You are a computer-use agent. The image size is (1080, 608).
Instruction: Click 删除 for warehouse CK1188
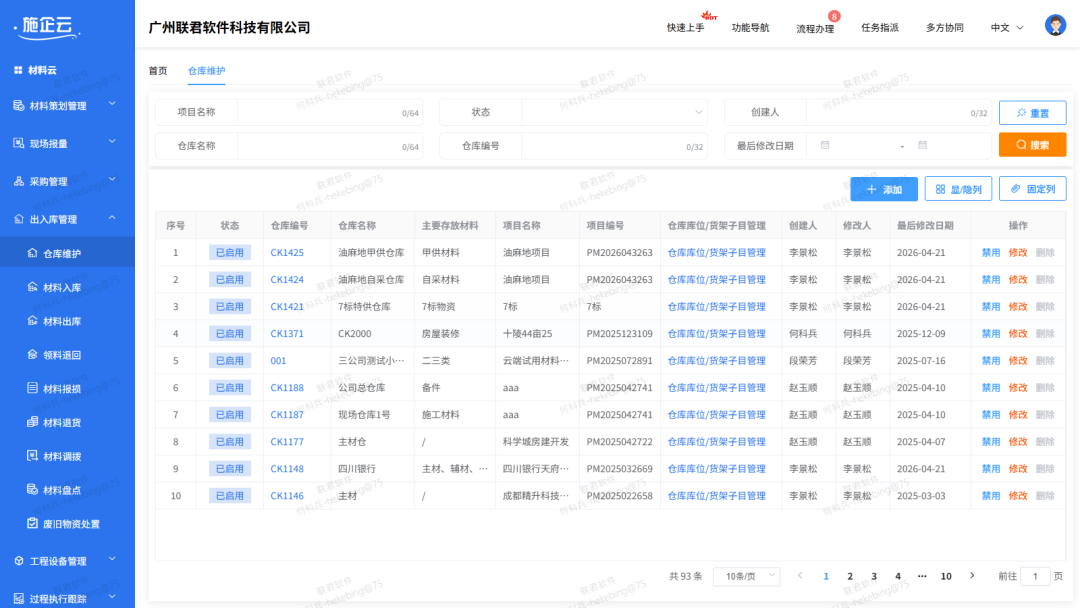pos(1045,388)
